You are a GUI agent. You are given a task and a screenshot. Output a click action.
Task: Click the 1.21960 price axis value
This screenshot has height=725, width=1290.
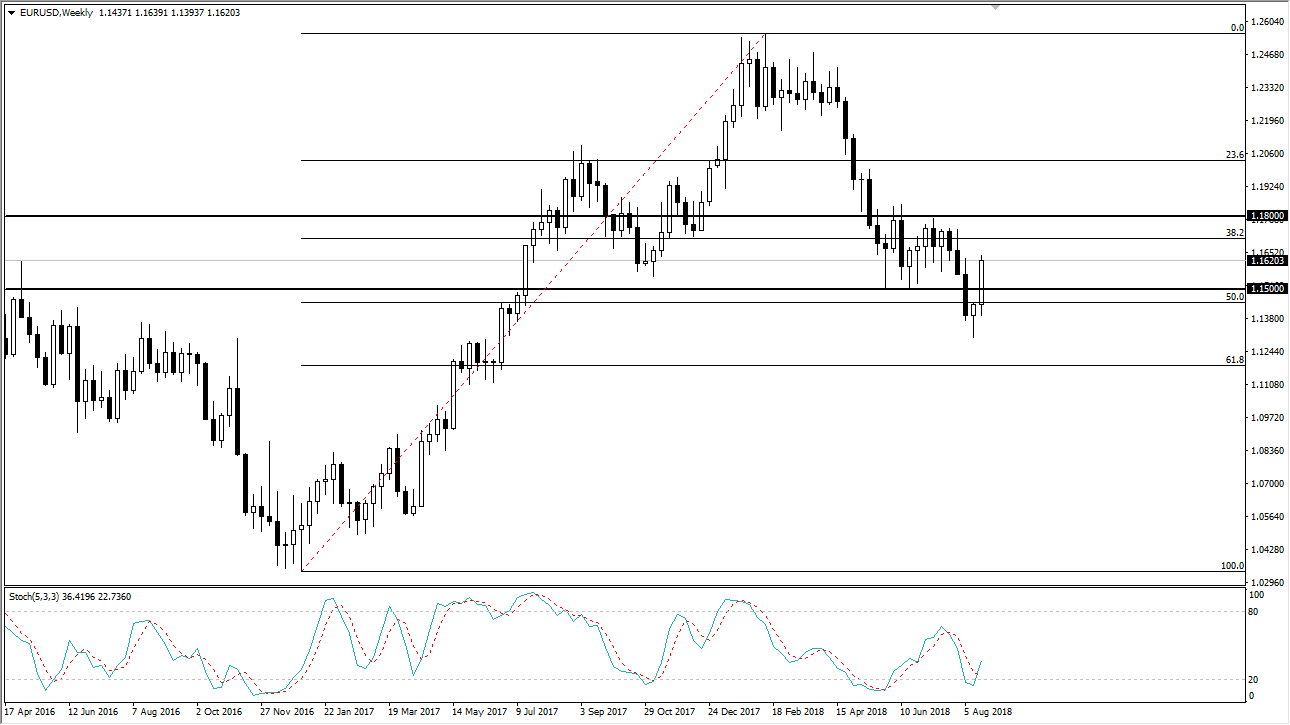(1267, 121)
